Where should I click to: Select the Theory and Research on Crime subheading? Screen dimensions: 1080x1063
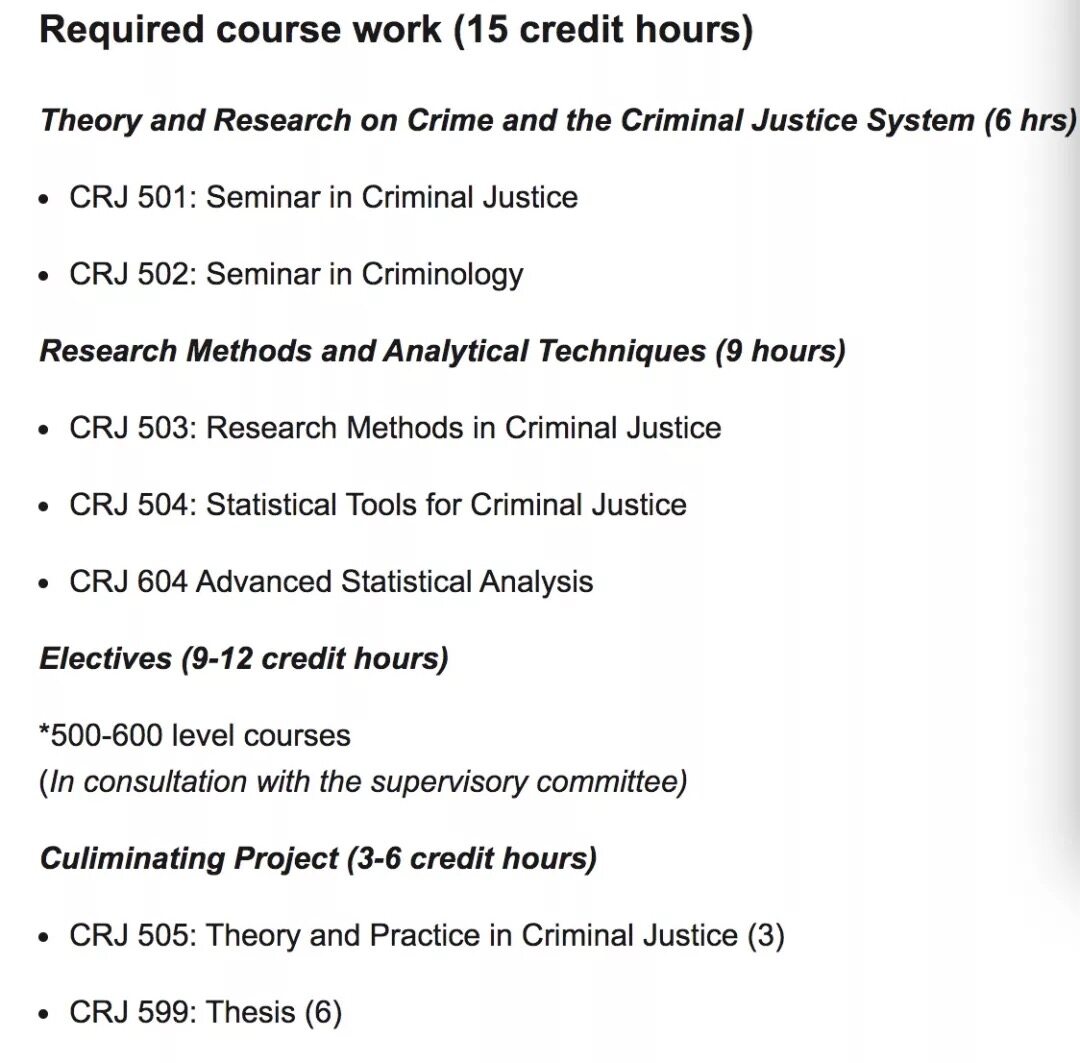(559, 121)
